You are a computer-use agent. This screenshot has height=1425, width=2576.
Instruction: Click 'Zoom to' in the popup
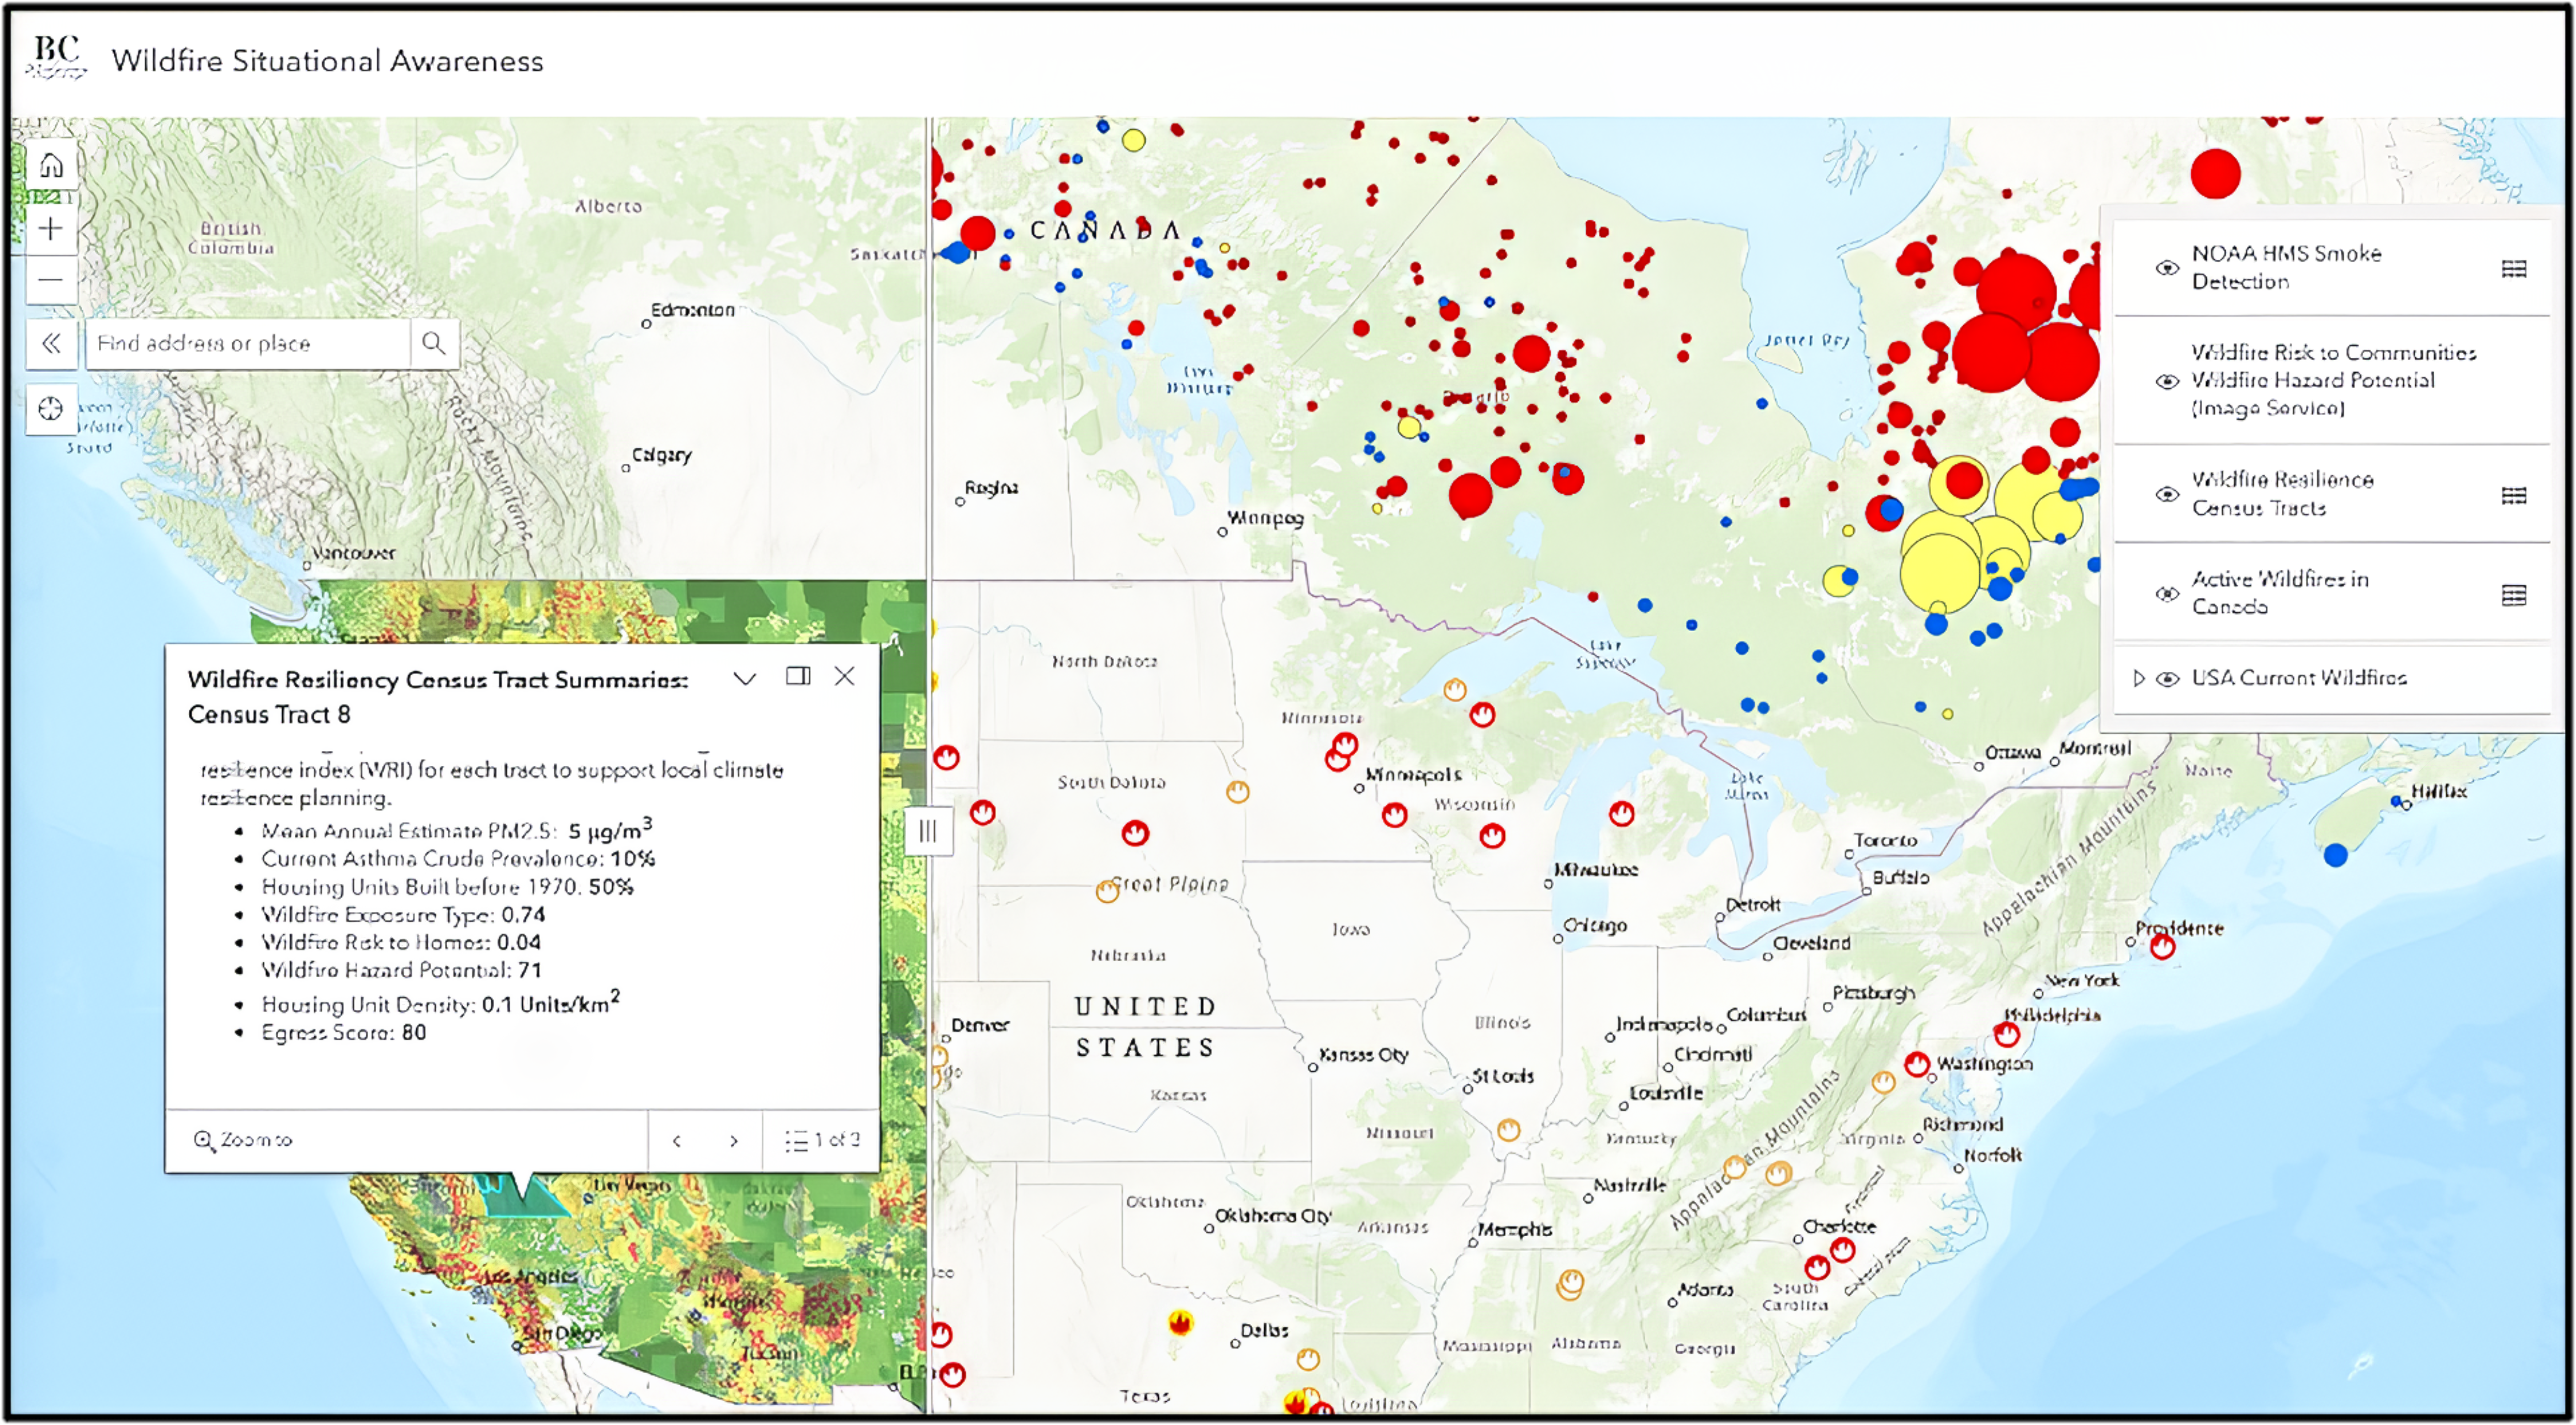click(x=243, y=1139)
